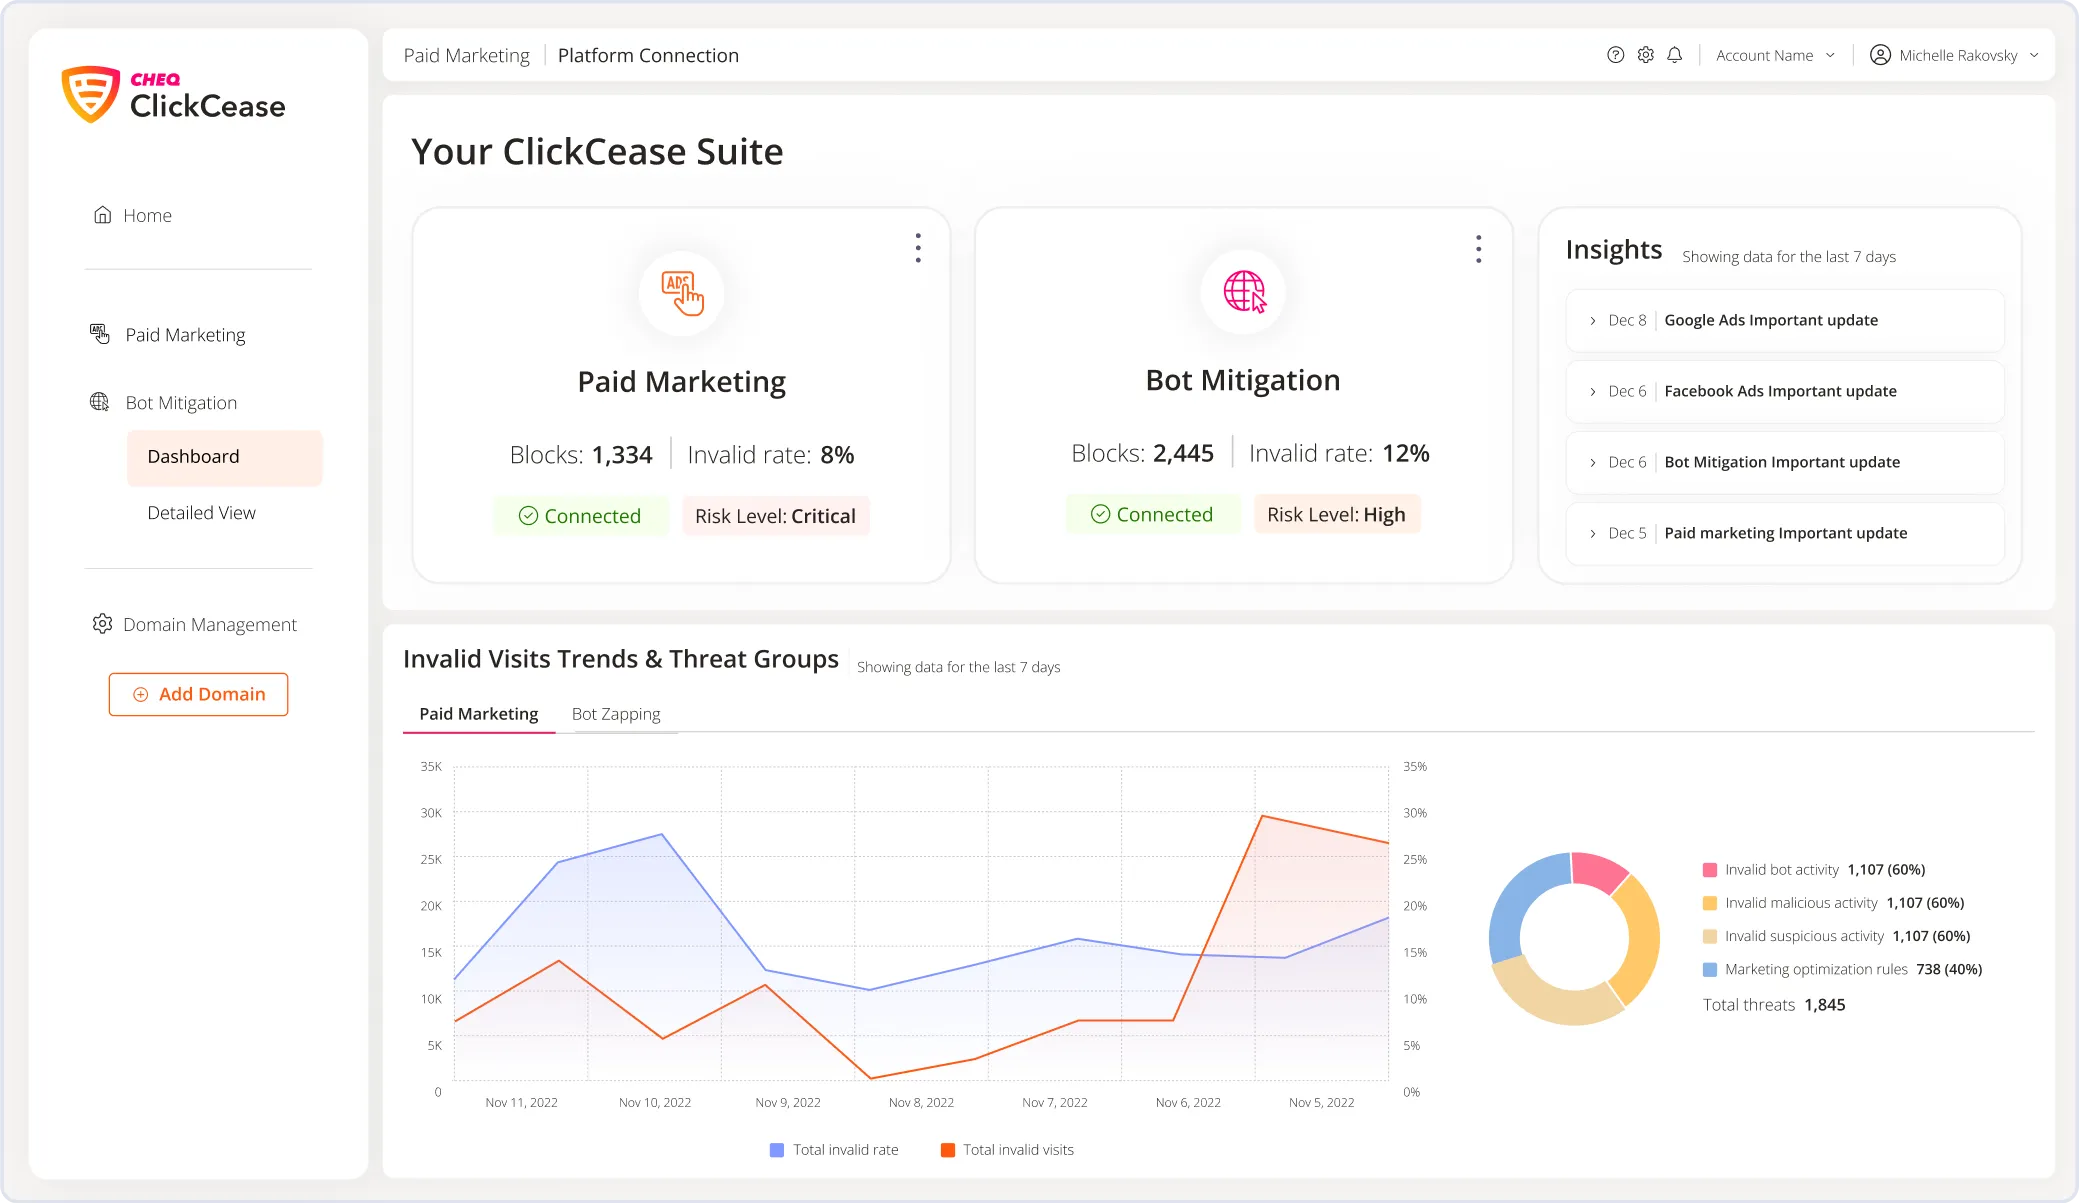Screen dimensions: 2079x1203
Task: Open notifications bell icon
Action: tap(1675, 55)
